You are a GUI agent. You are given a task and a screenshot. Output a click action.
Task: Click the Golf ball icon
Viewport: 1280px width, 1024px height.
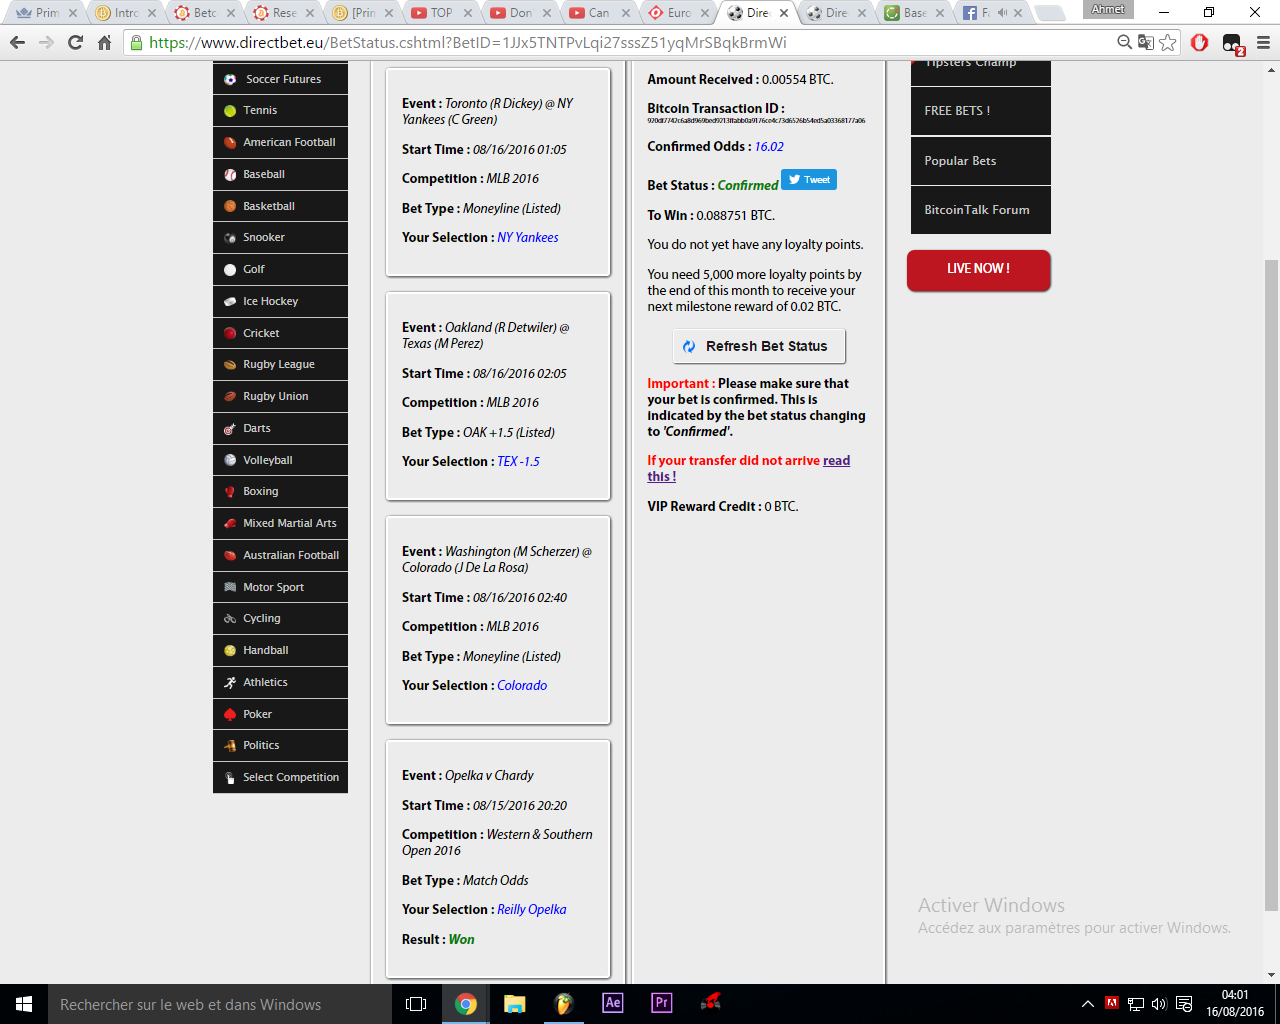tap(230, 270)
